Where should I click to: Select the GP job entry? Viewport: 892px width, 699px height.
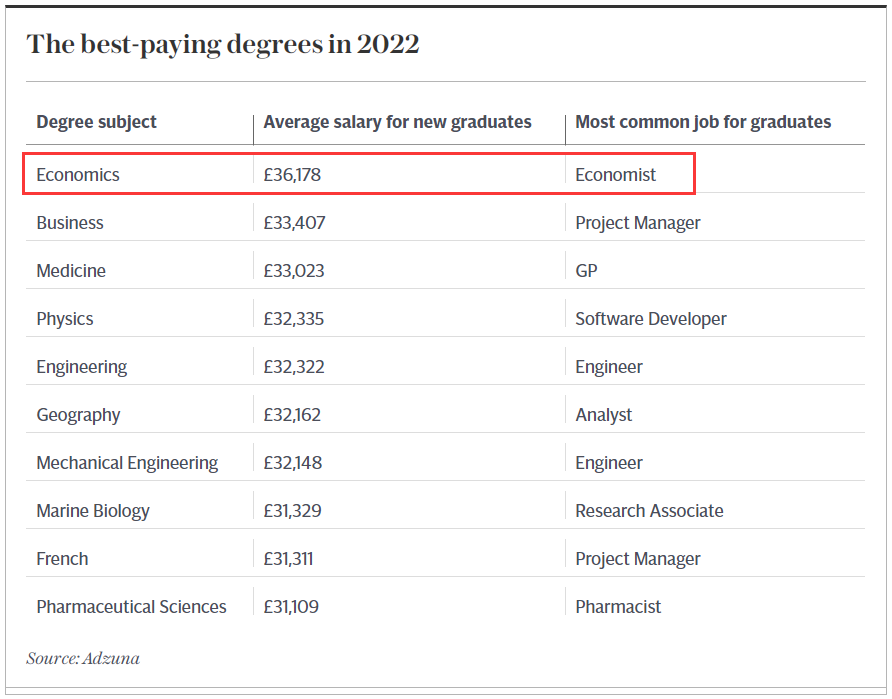coord(587,271)
